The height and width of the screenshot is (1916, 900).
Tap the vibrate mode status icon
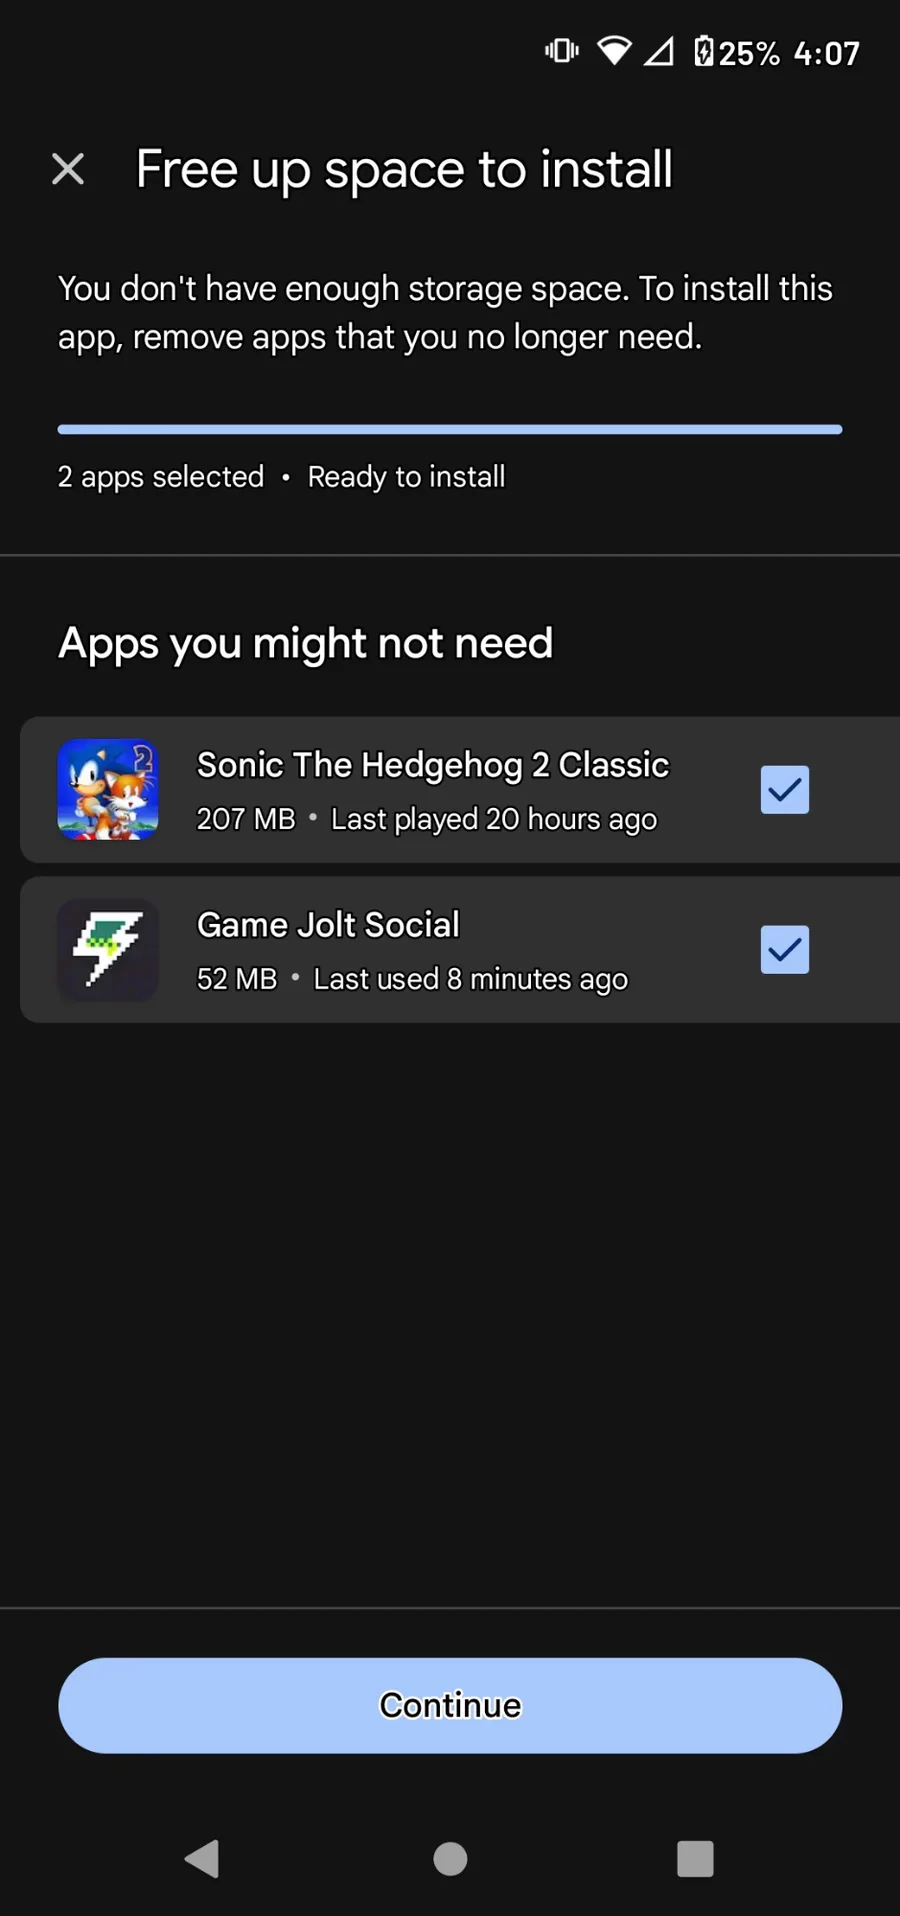pyautogui.click(x=561, y=51)
